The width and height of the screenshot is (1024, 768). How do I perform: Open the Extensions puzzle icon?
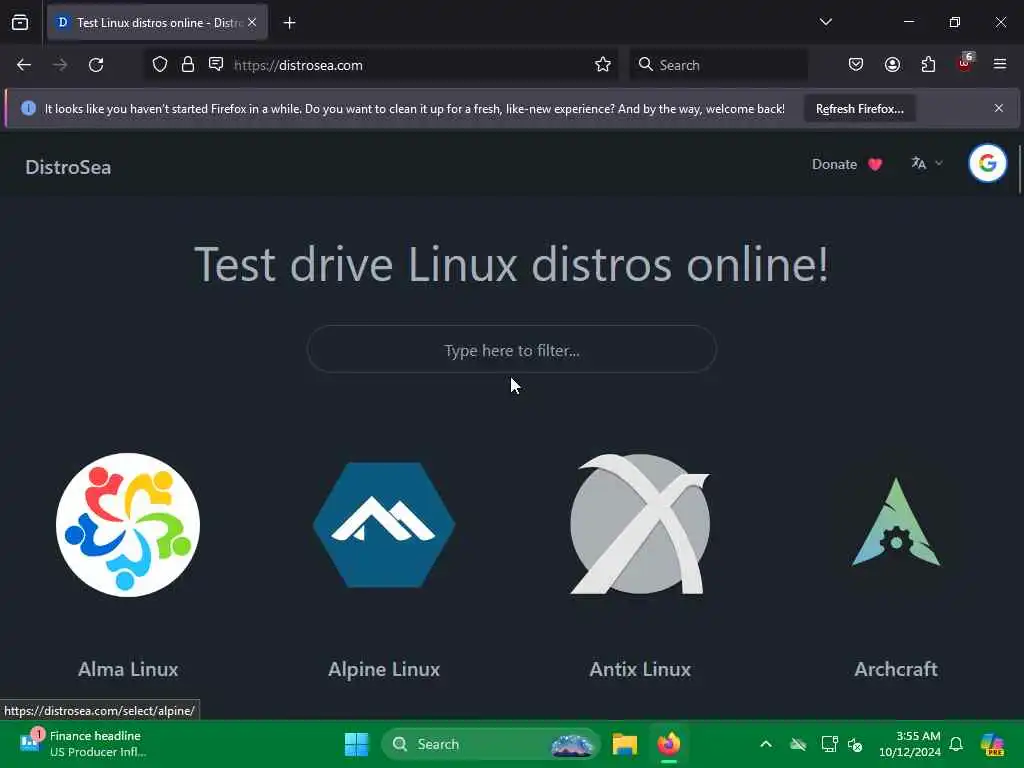928,65
